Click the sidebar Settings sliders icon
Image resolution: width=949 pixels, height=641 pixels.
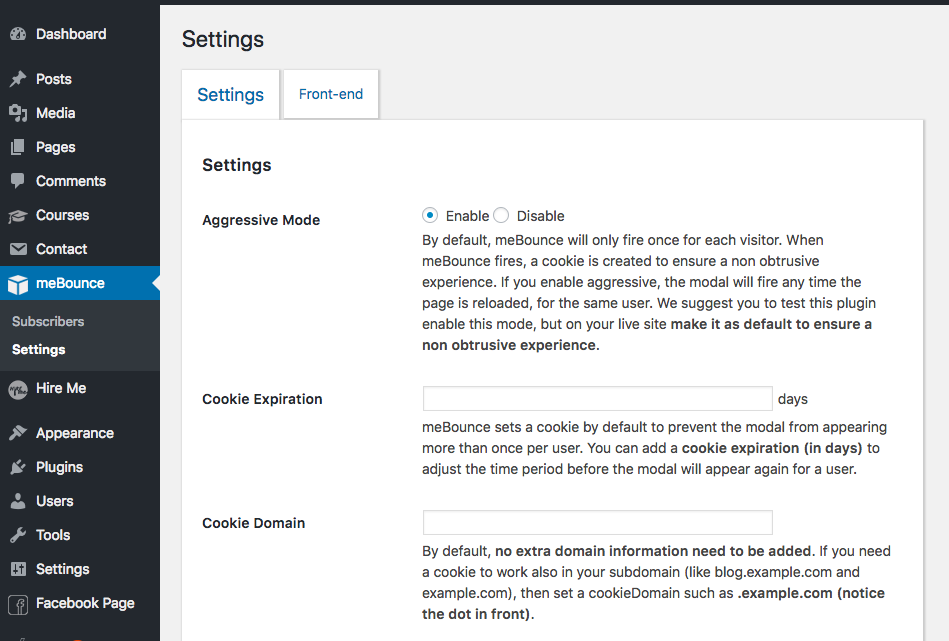pos(18,568)
